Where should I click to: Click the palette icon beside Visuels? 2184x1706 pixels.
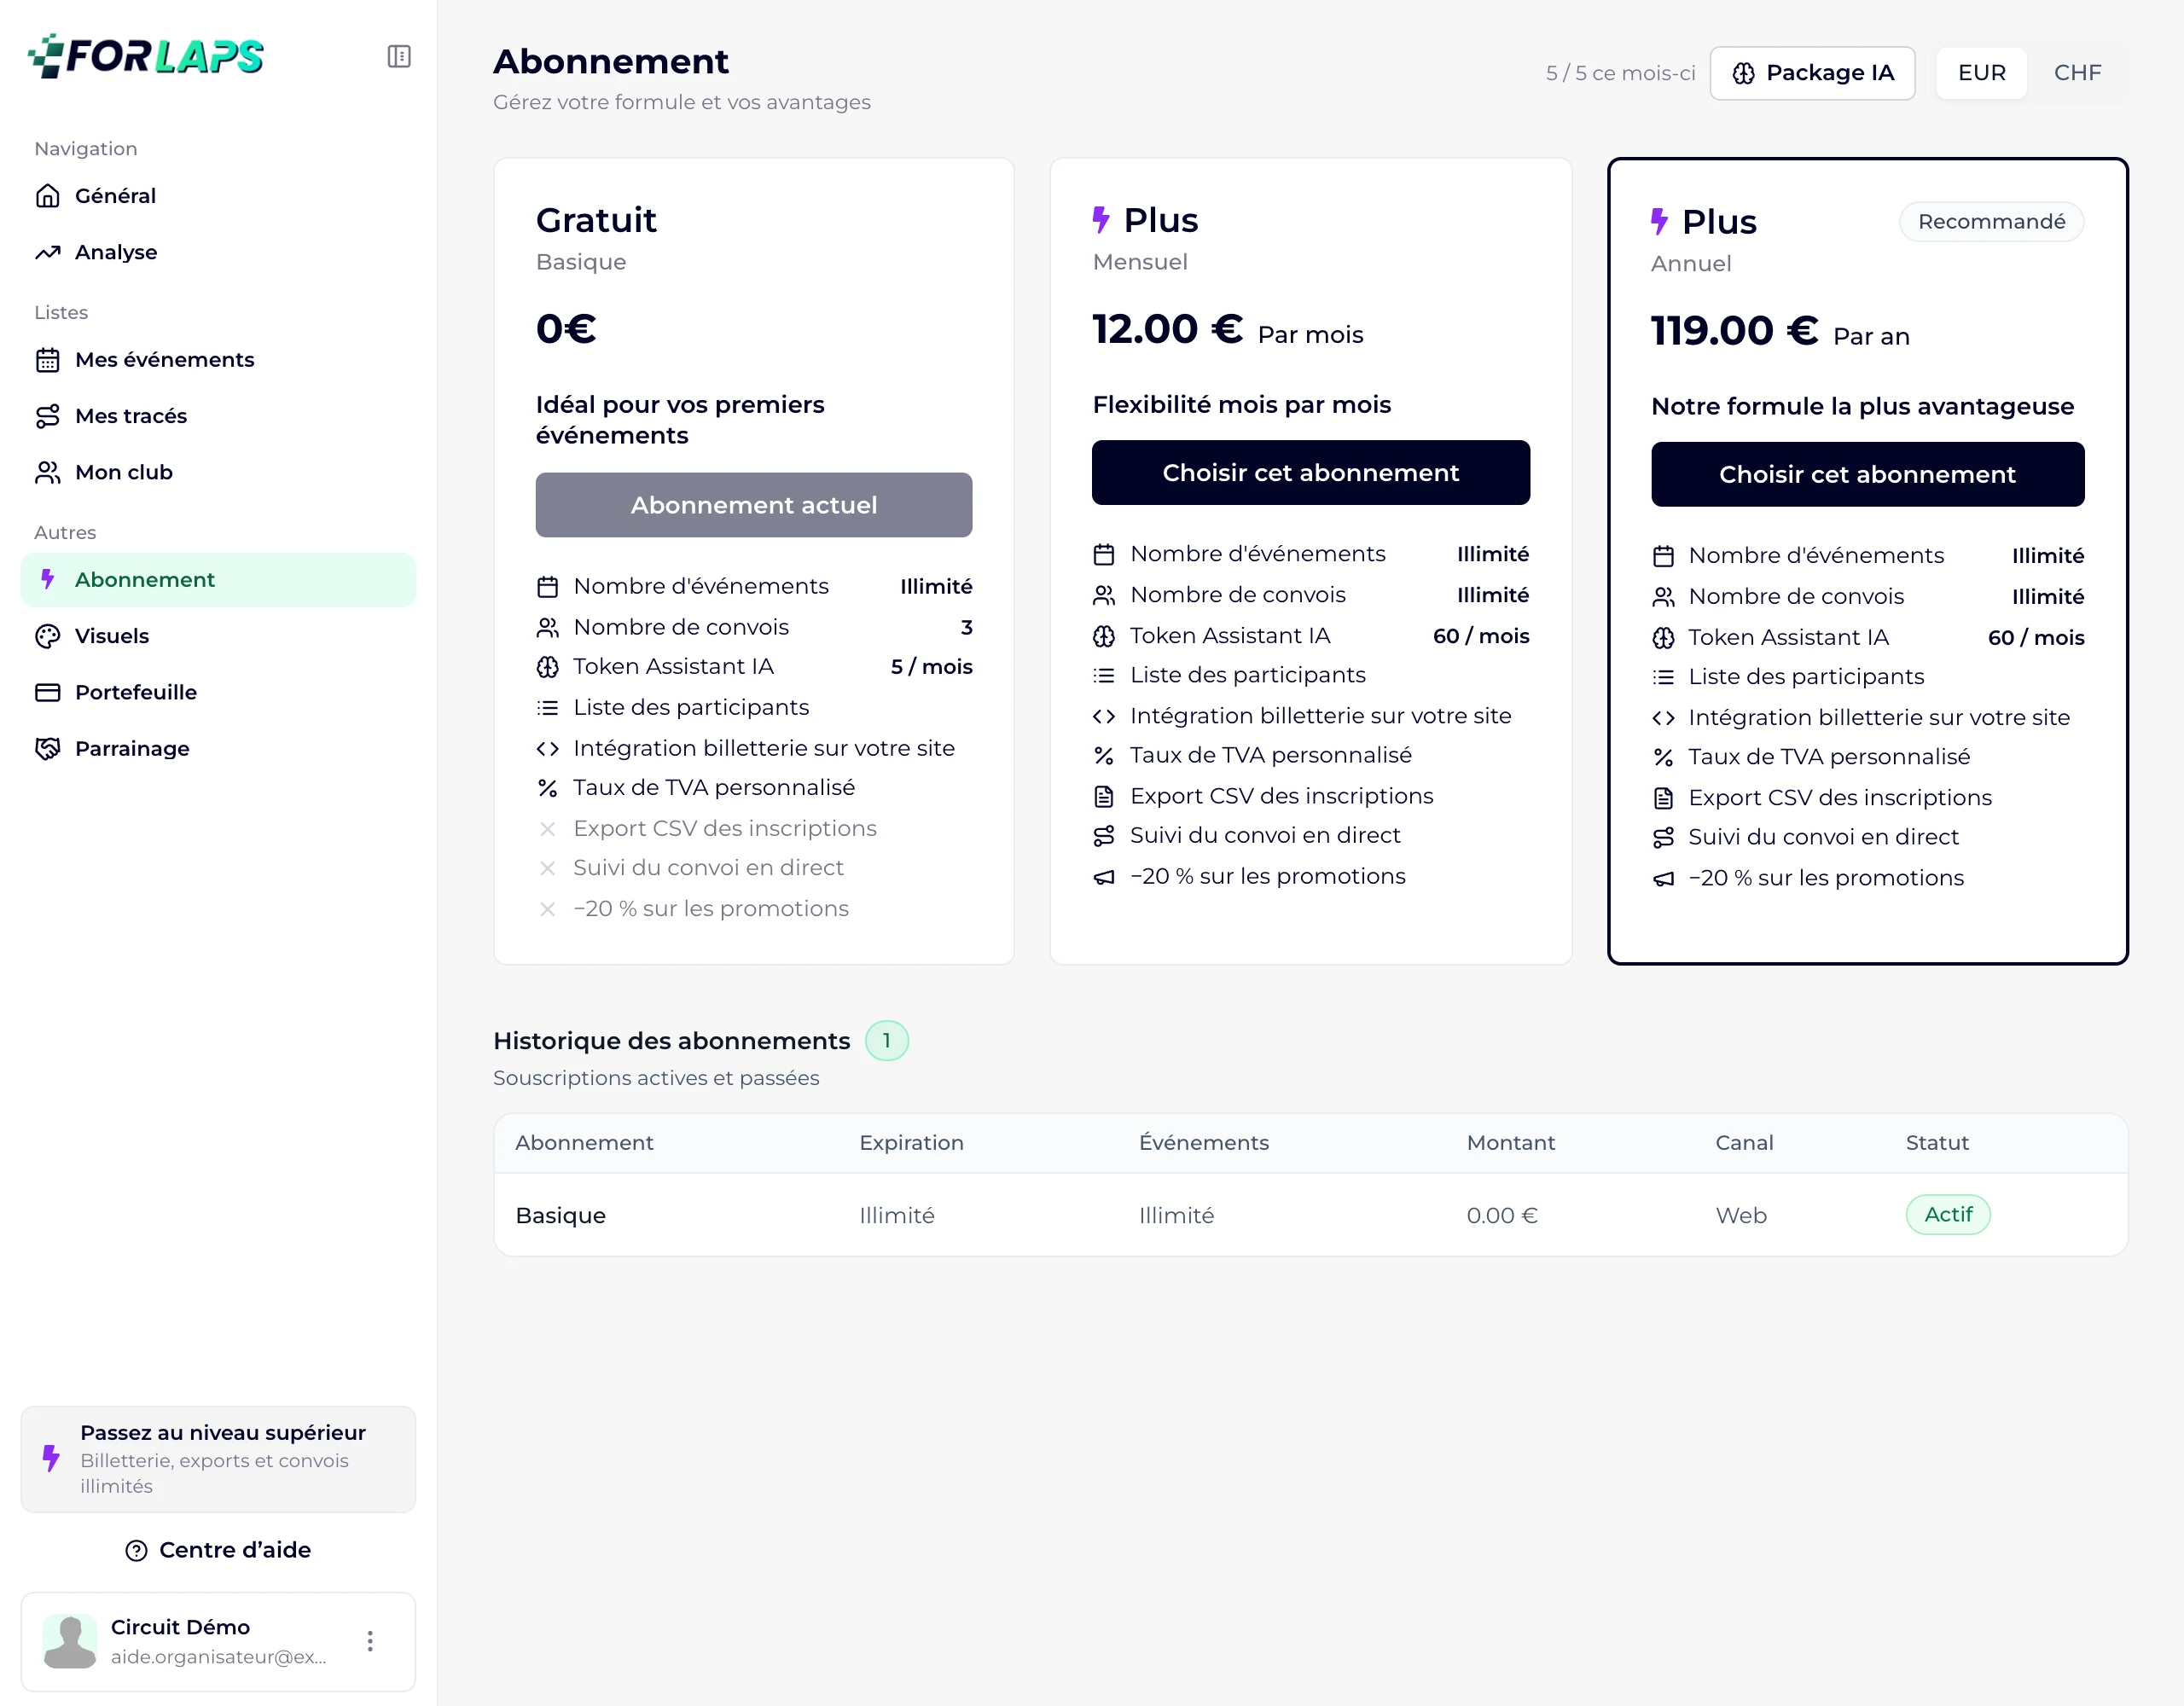[48, 636]
